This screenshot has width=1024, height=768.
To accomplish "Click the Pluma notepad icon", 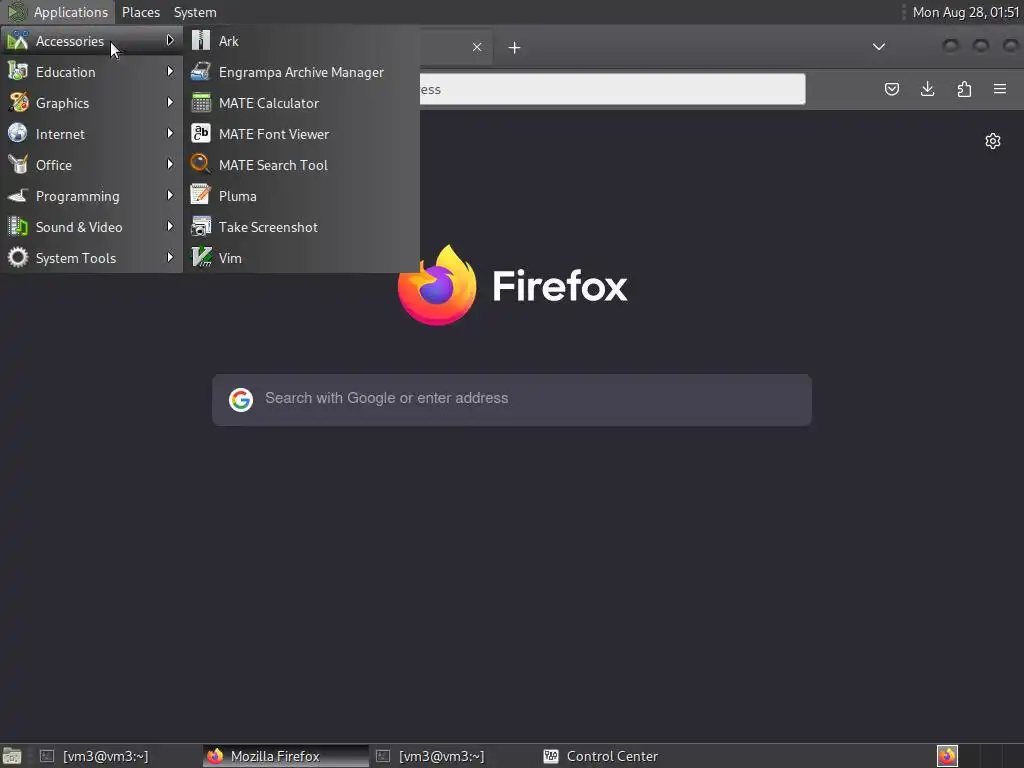I will [200, 195].
